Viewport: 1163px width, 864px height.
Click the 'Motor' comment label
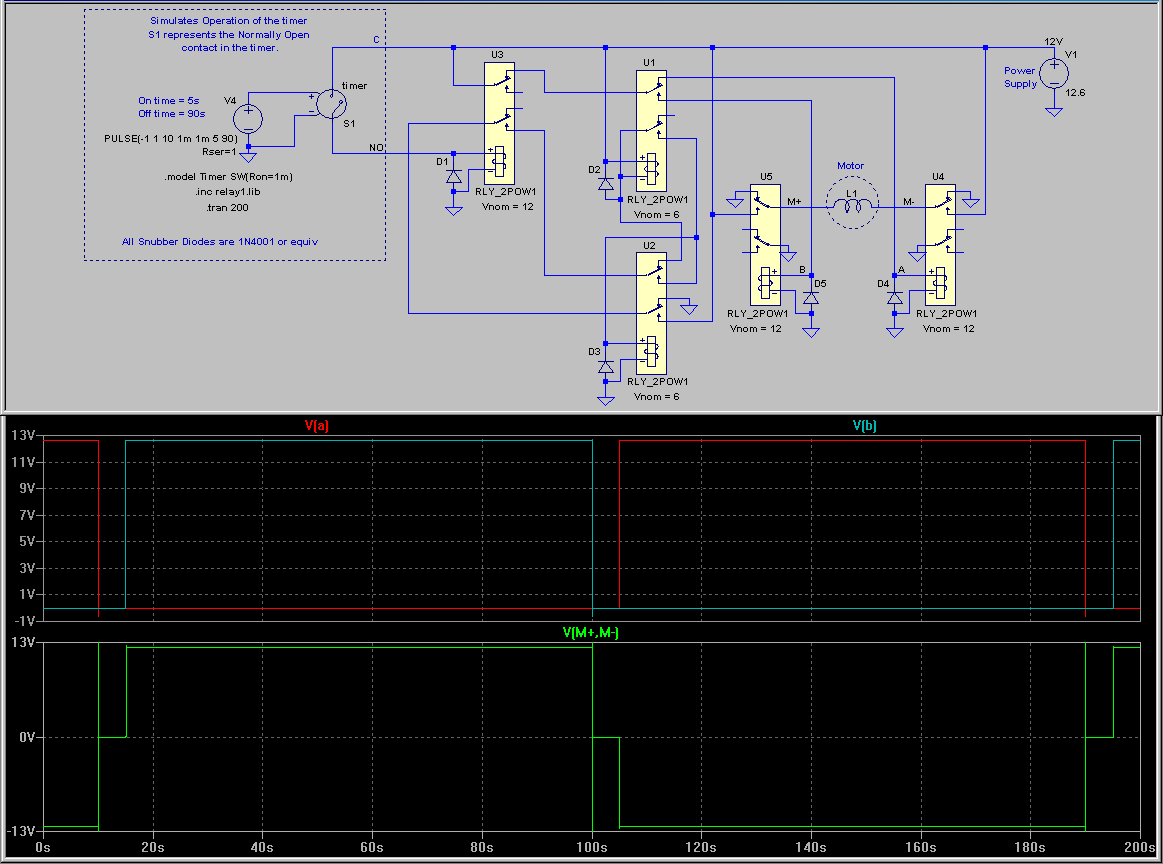851,165
